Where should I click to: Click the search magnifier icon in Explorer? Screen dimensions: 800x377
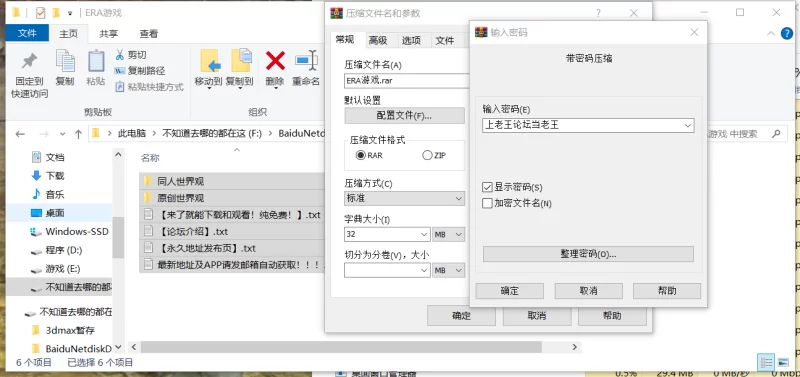point(776,134)
